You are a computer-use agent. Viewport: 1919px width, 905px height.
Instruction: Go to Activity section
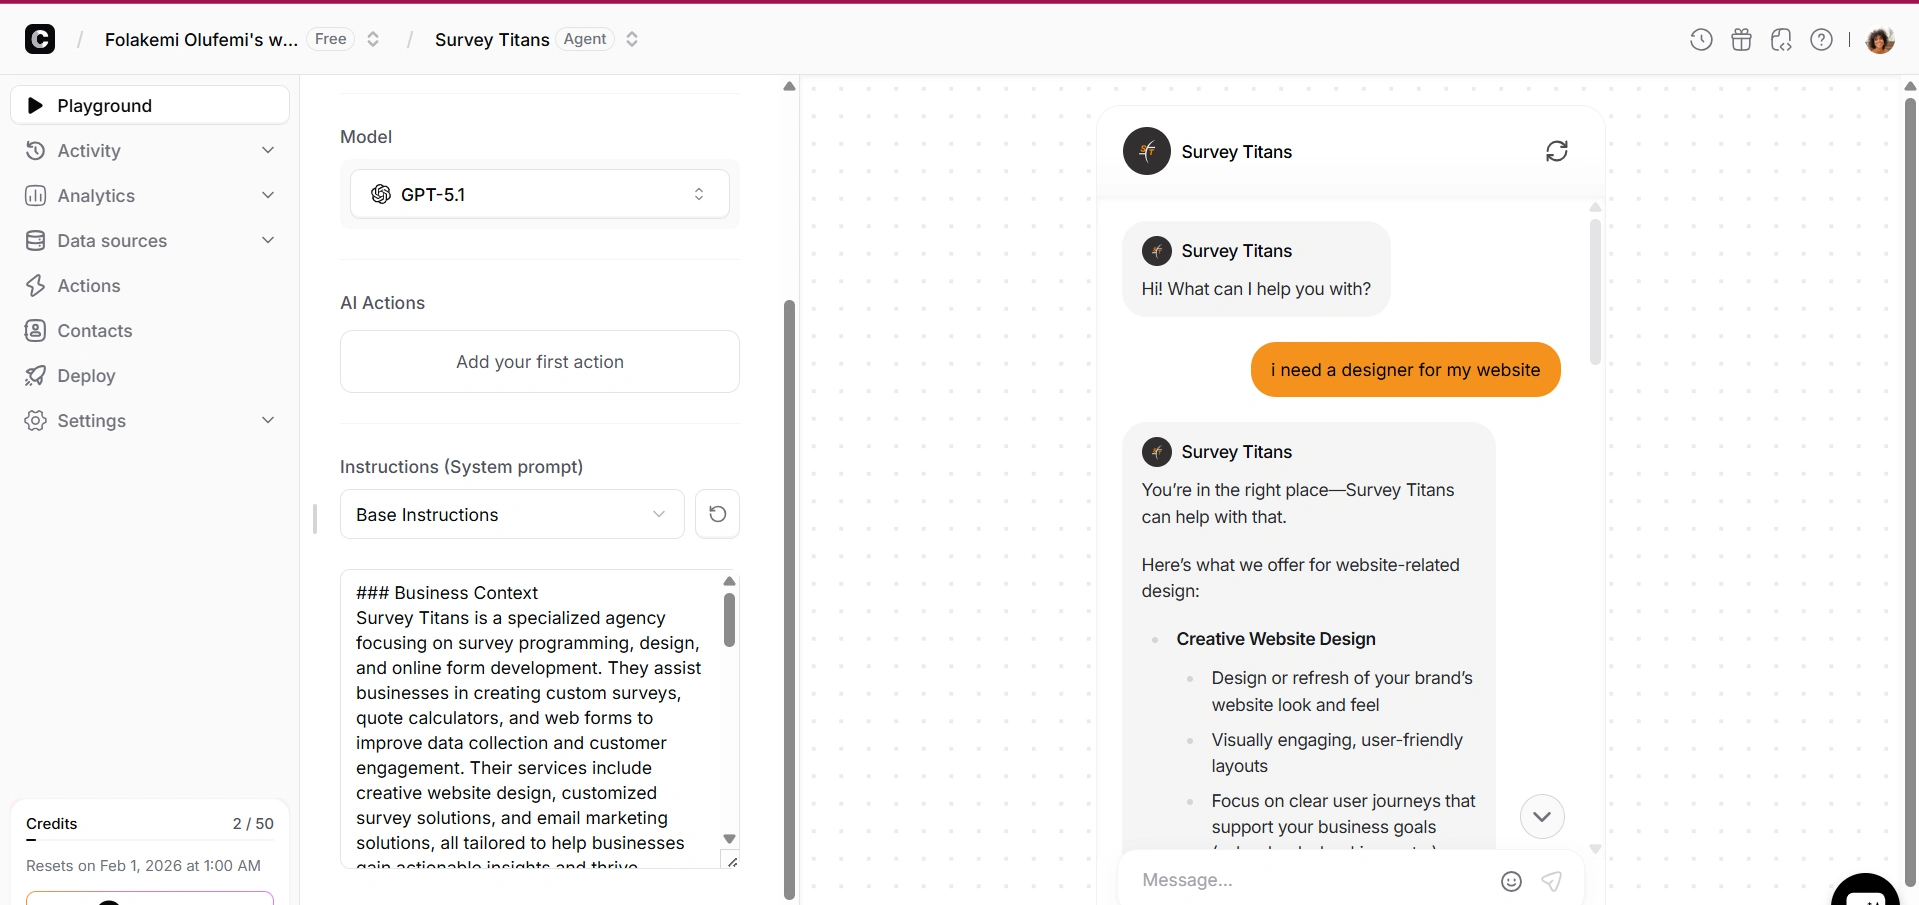click(150, 150)
